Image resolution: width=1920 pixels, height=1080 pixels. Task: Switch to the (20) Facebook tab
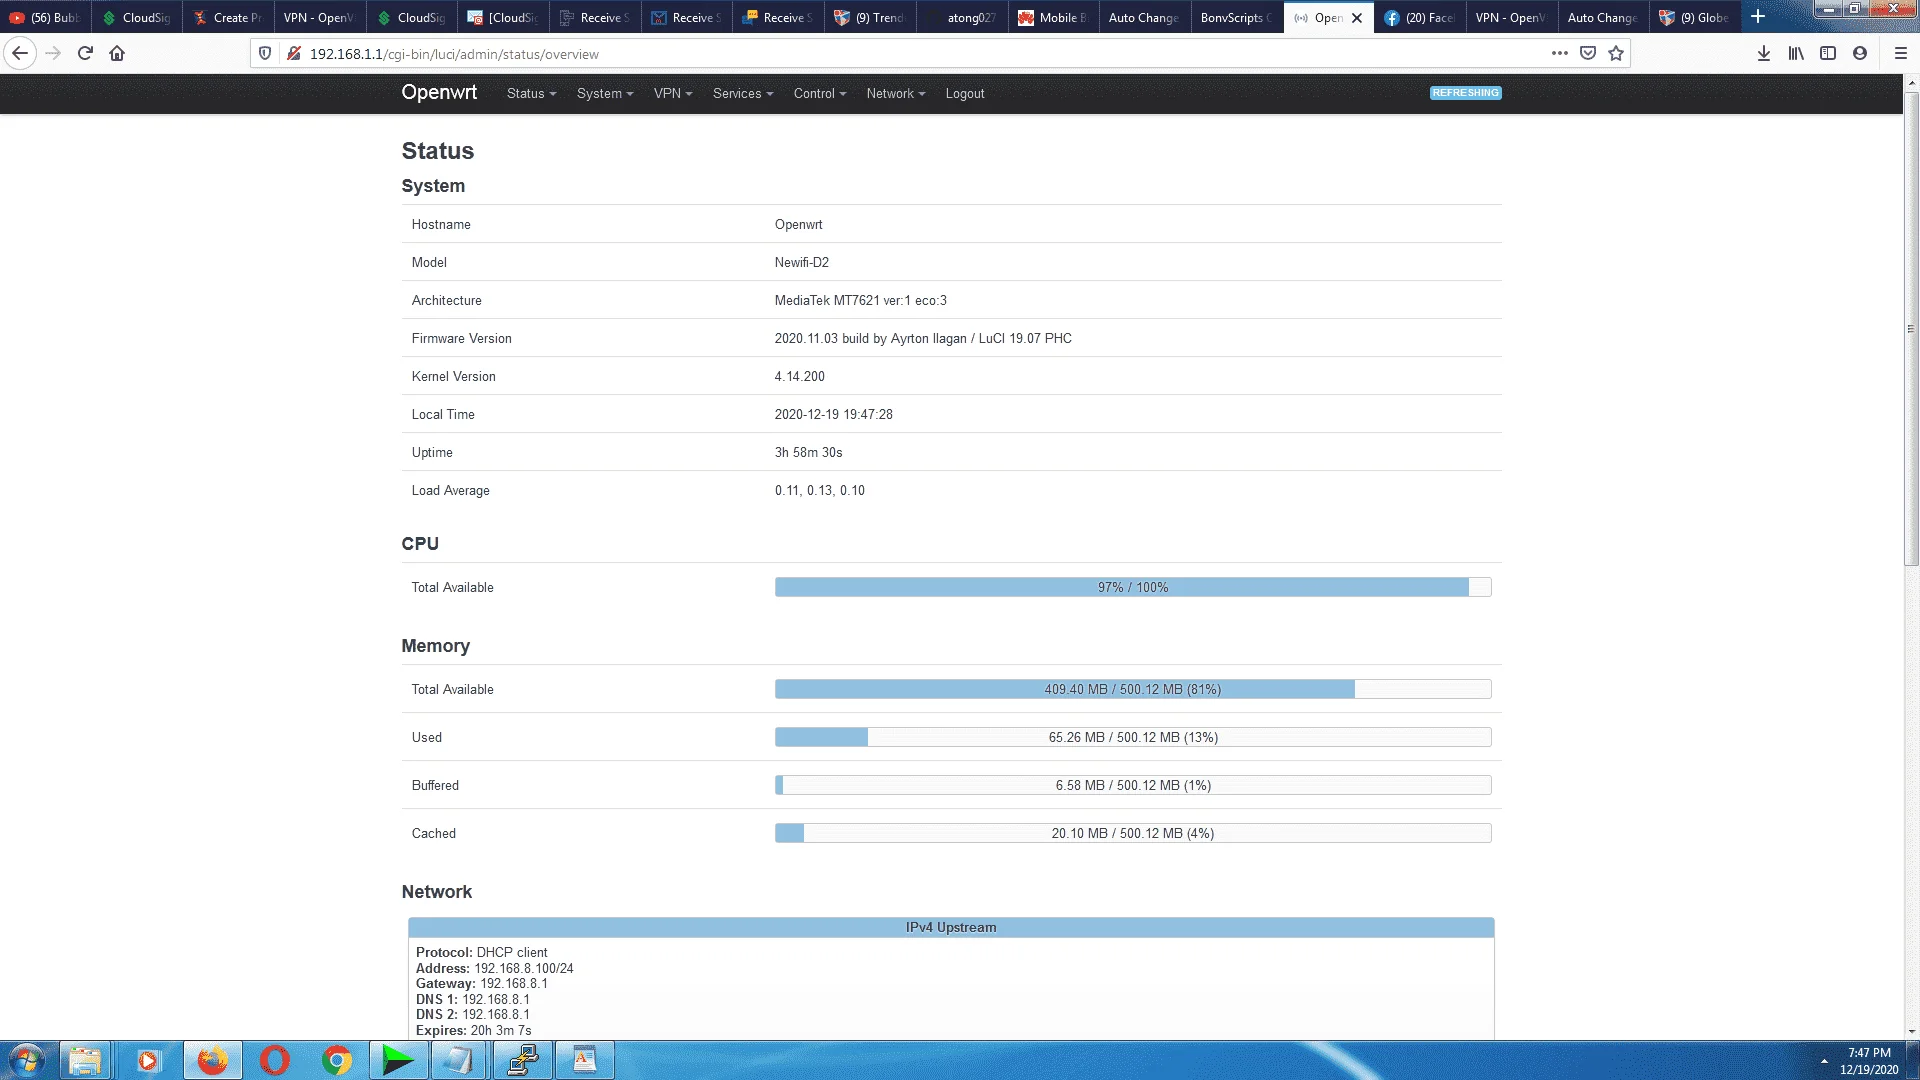click(1420, 18)
